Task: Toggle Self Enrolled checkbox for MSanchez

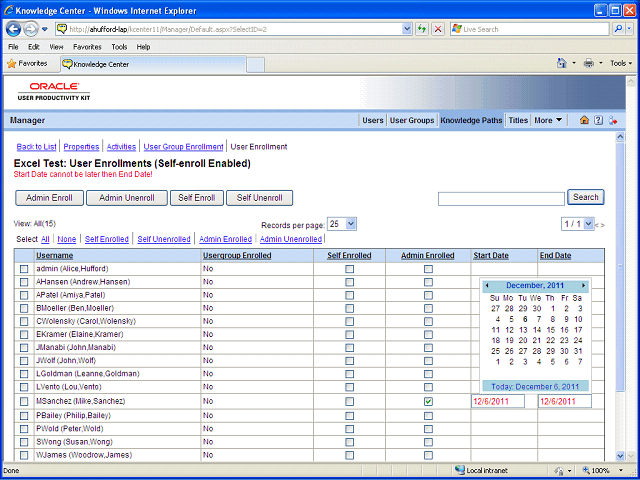Action: [349, 402]
